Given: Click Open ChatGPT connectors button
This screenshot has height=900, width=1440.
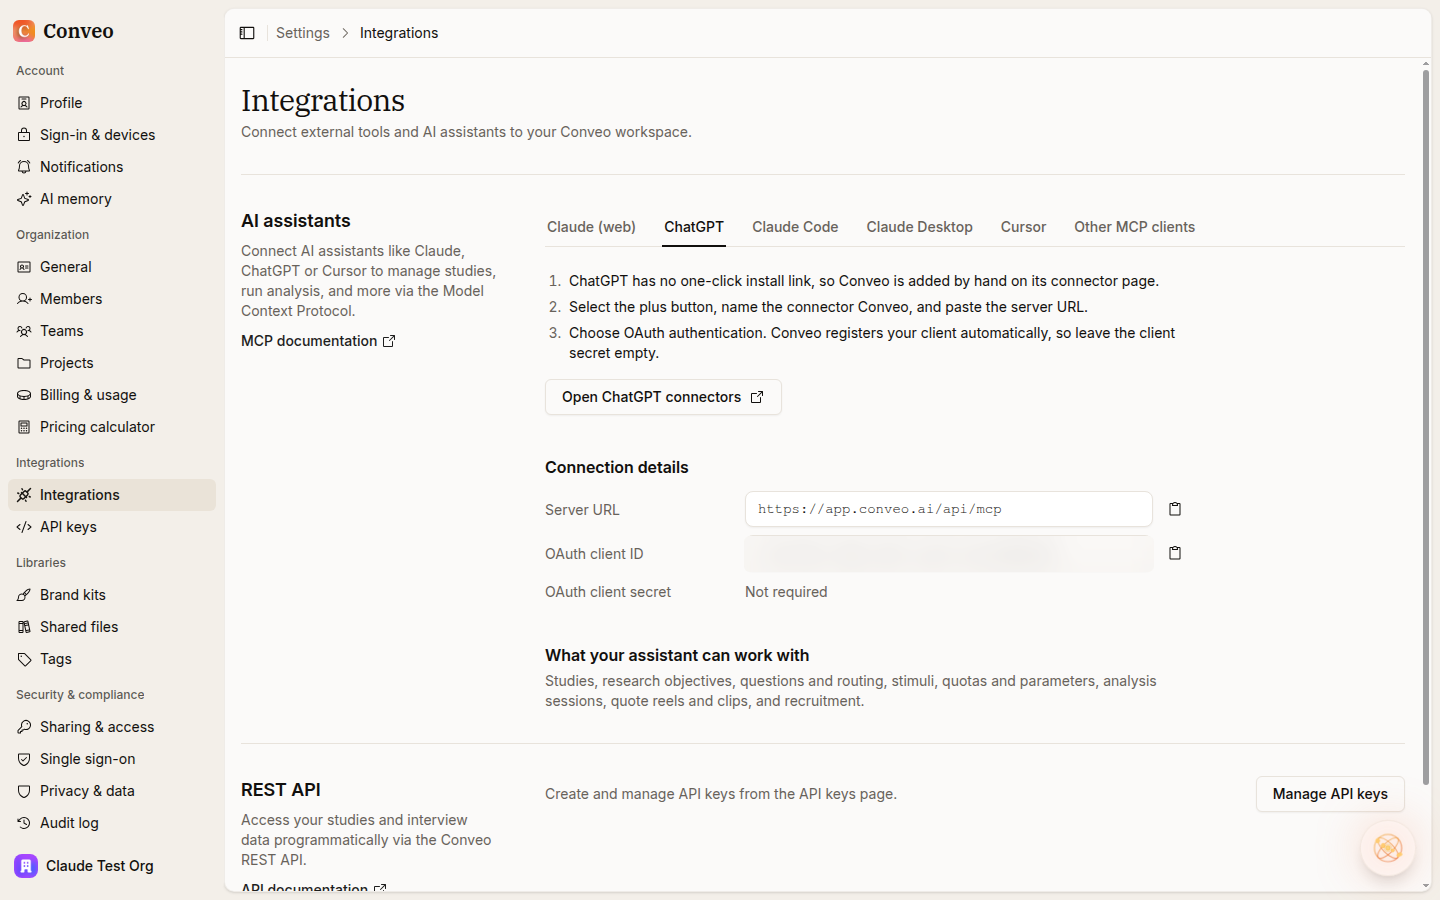Looking at the screenshot, I should point(663,397).
